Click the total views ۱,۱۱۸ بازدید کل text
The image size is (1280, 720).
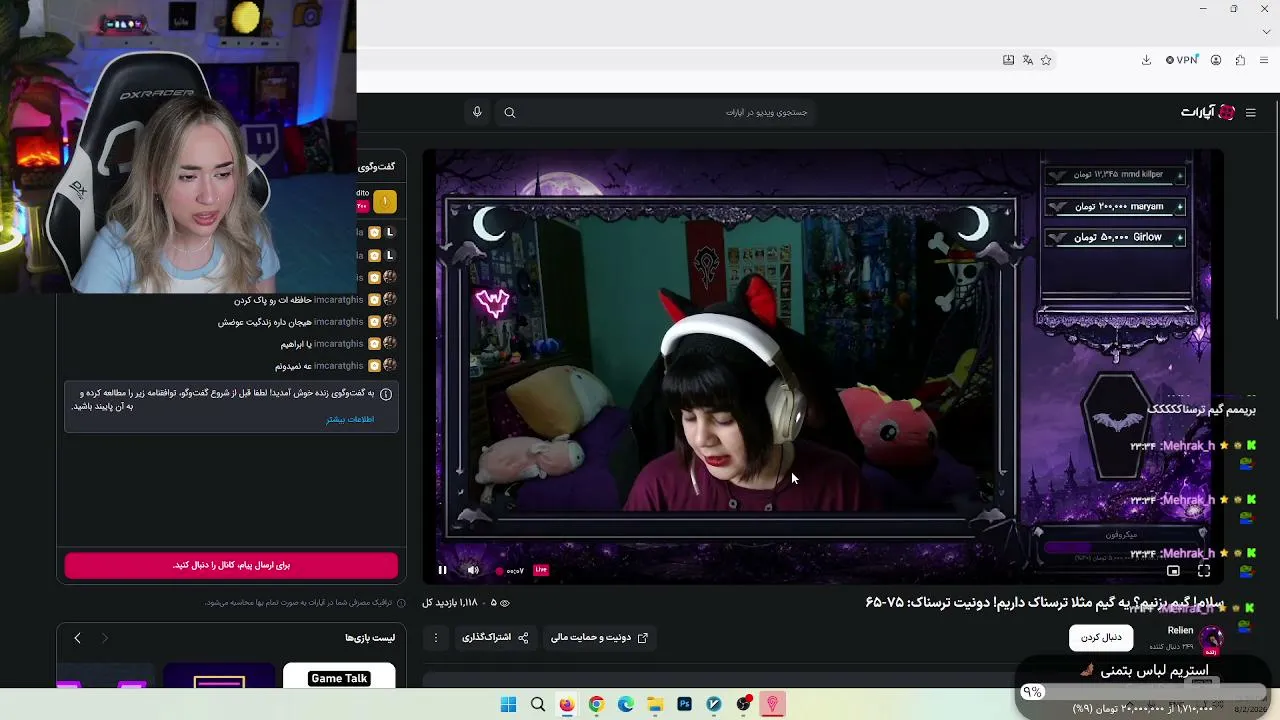pyautogui.click(x=450, y=603)
